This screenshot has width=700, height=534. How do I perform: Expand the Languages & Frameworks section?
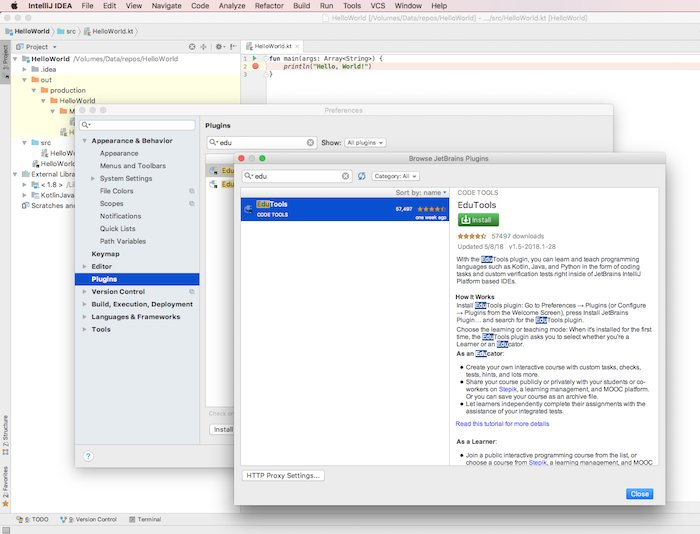click(x=84, y=317)
